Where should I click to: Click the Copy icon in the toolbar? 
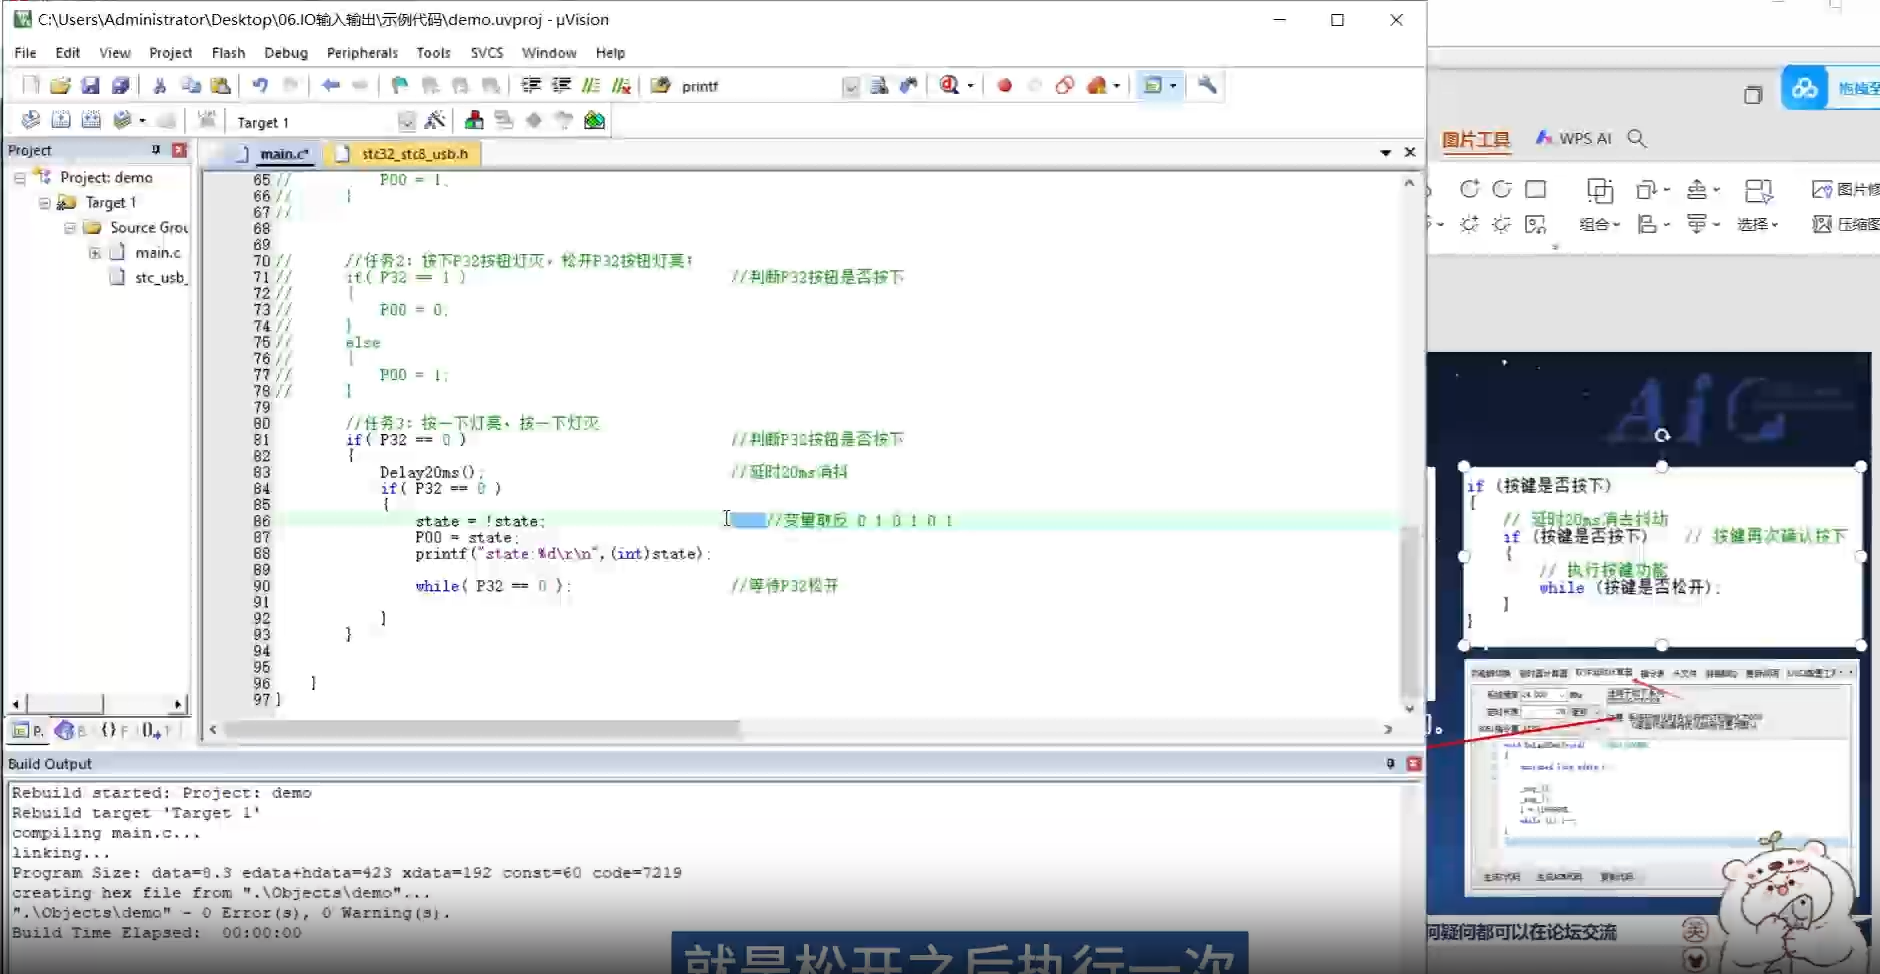pos(190,86)
